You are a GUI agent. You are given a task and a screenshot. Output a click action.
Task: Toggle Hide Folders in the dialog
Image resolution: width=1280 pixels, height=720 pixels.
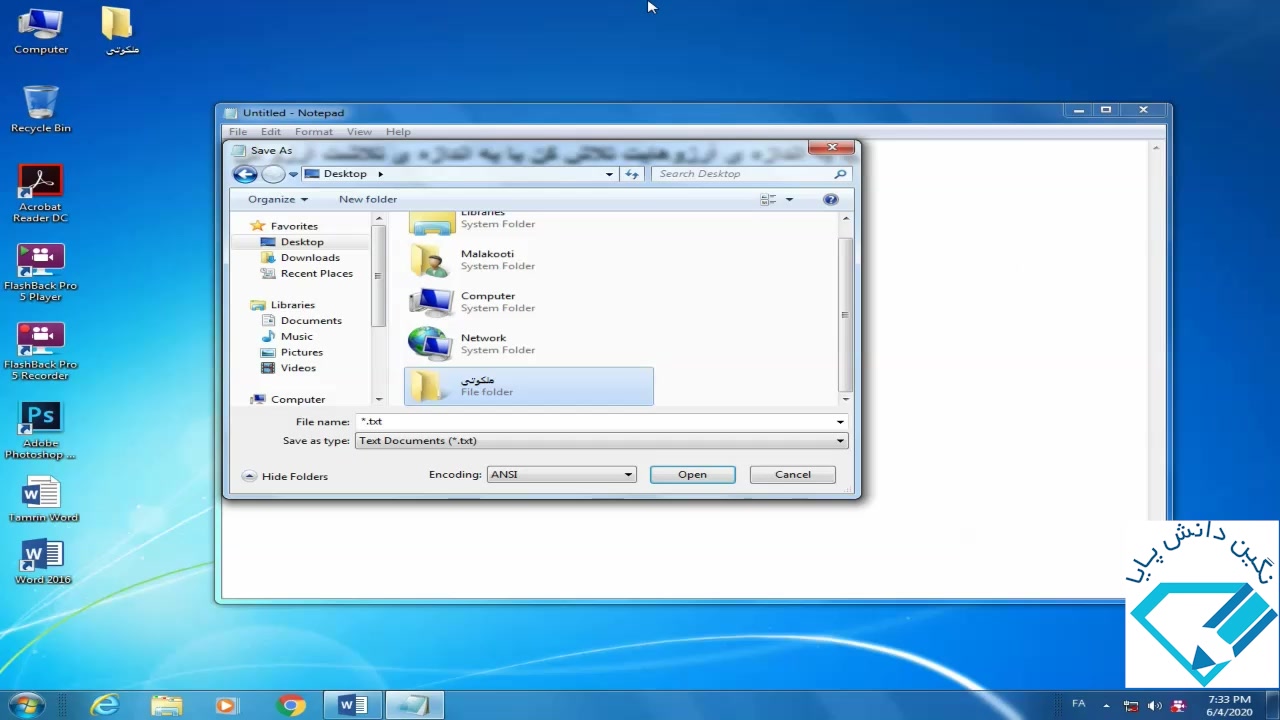[x=285, y=476]
